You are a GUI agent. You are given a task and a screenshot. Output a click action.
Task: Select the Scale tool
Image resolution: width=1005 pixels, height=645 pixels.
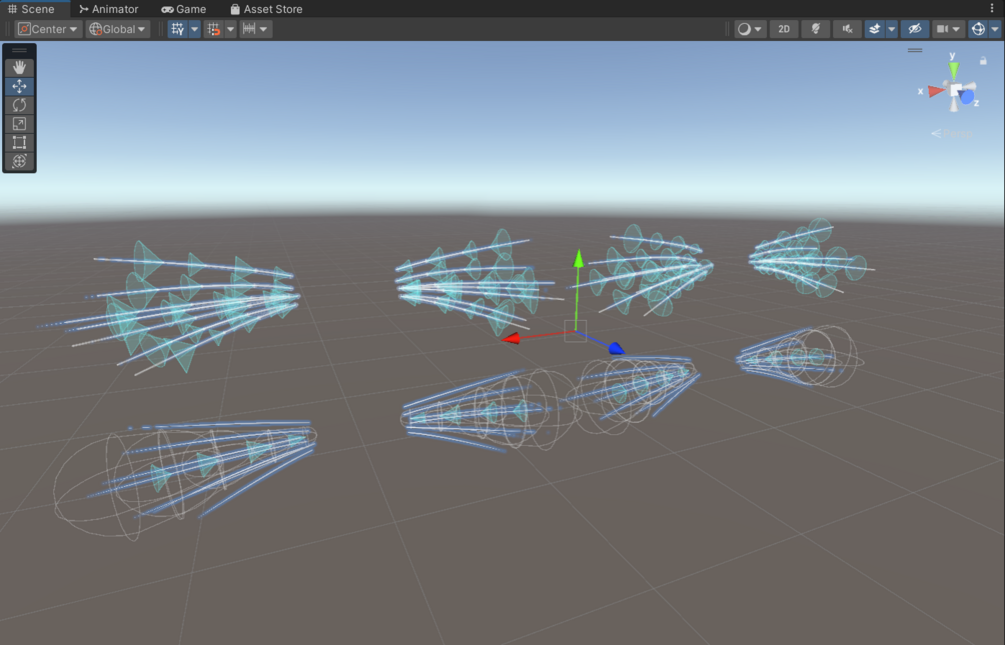click(x=19, y=124)
